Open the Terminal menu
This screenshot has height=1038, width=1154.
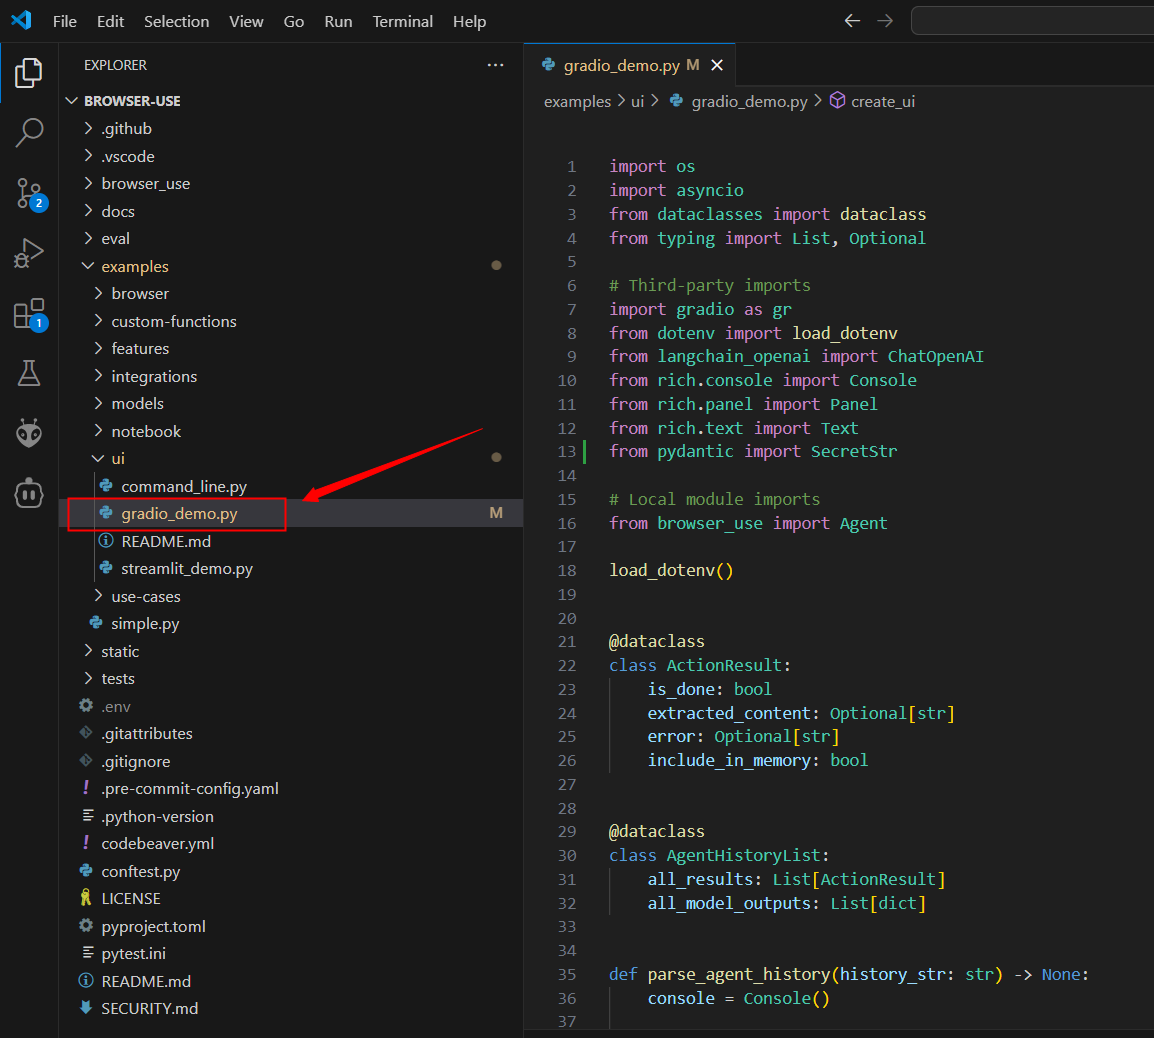pyautogui.click(x=403, y=21)
